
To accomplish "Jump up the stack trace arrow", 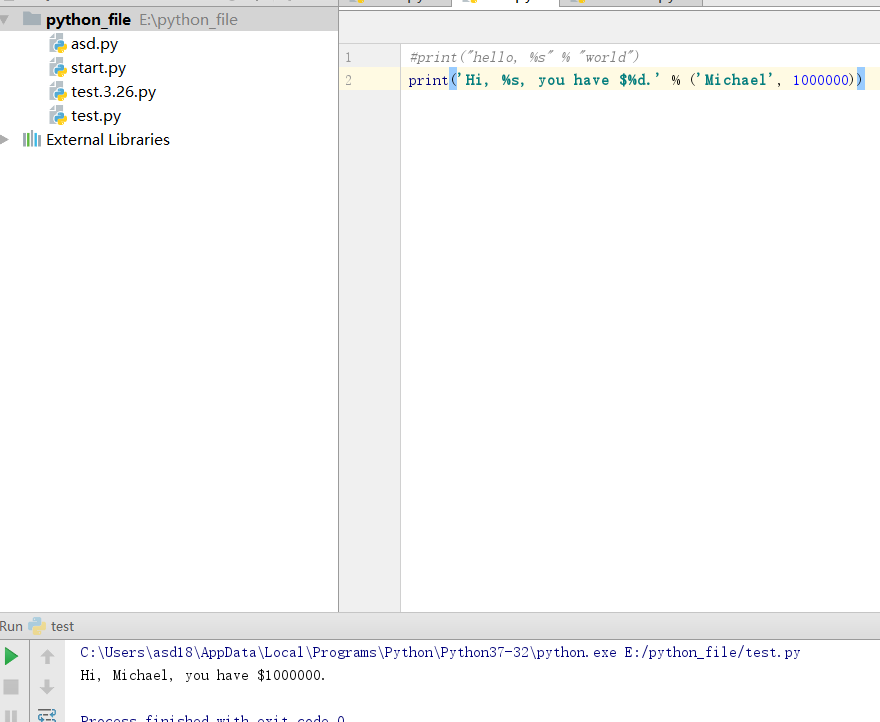I will click(x=47, y=656).
